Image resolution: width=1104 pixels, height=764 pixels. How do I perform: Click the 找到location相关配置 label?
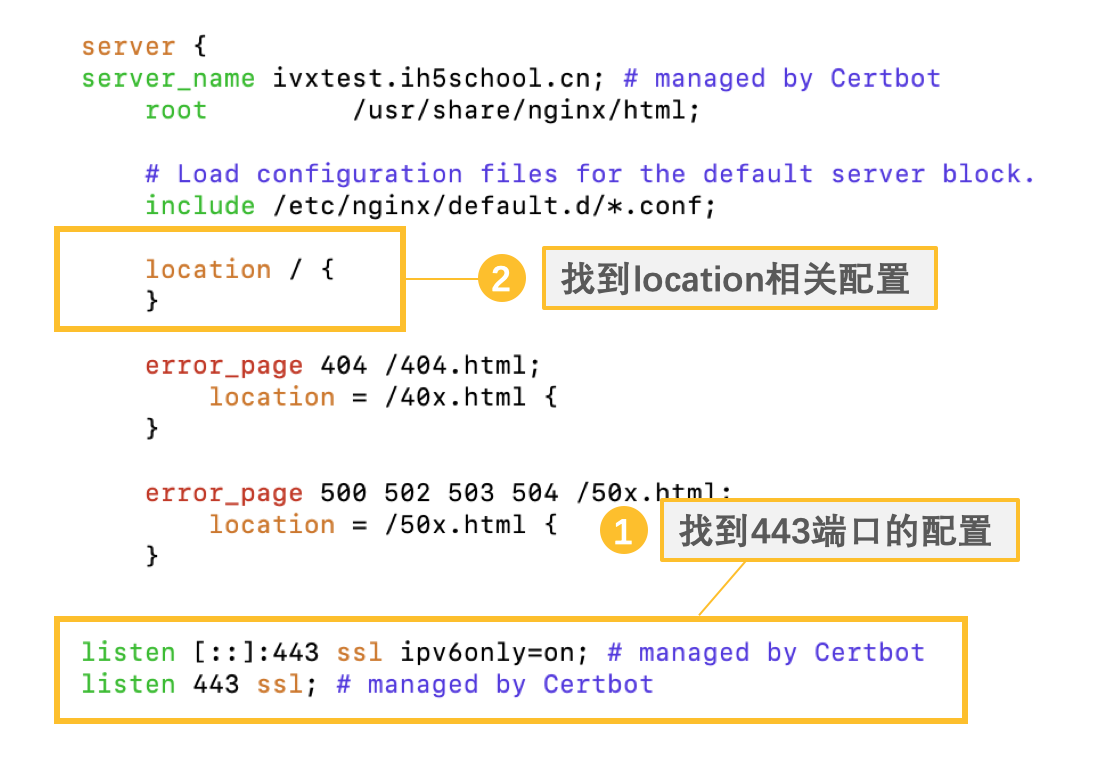pyautogui.click(x=739, y=279)
